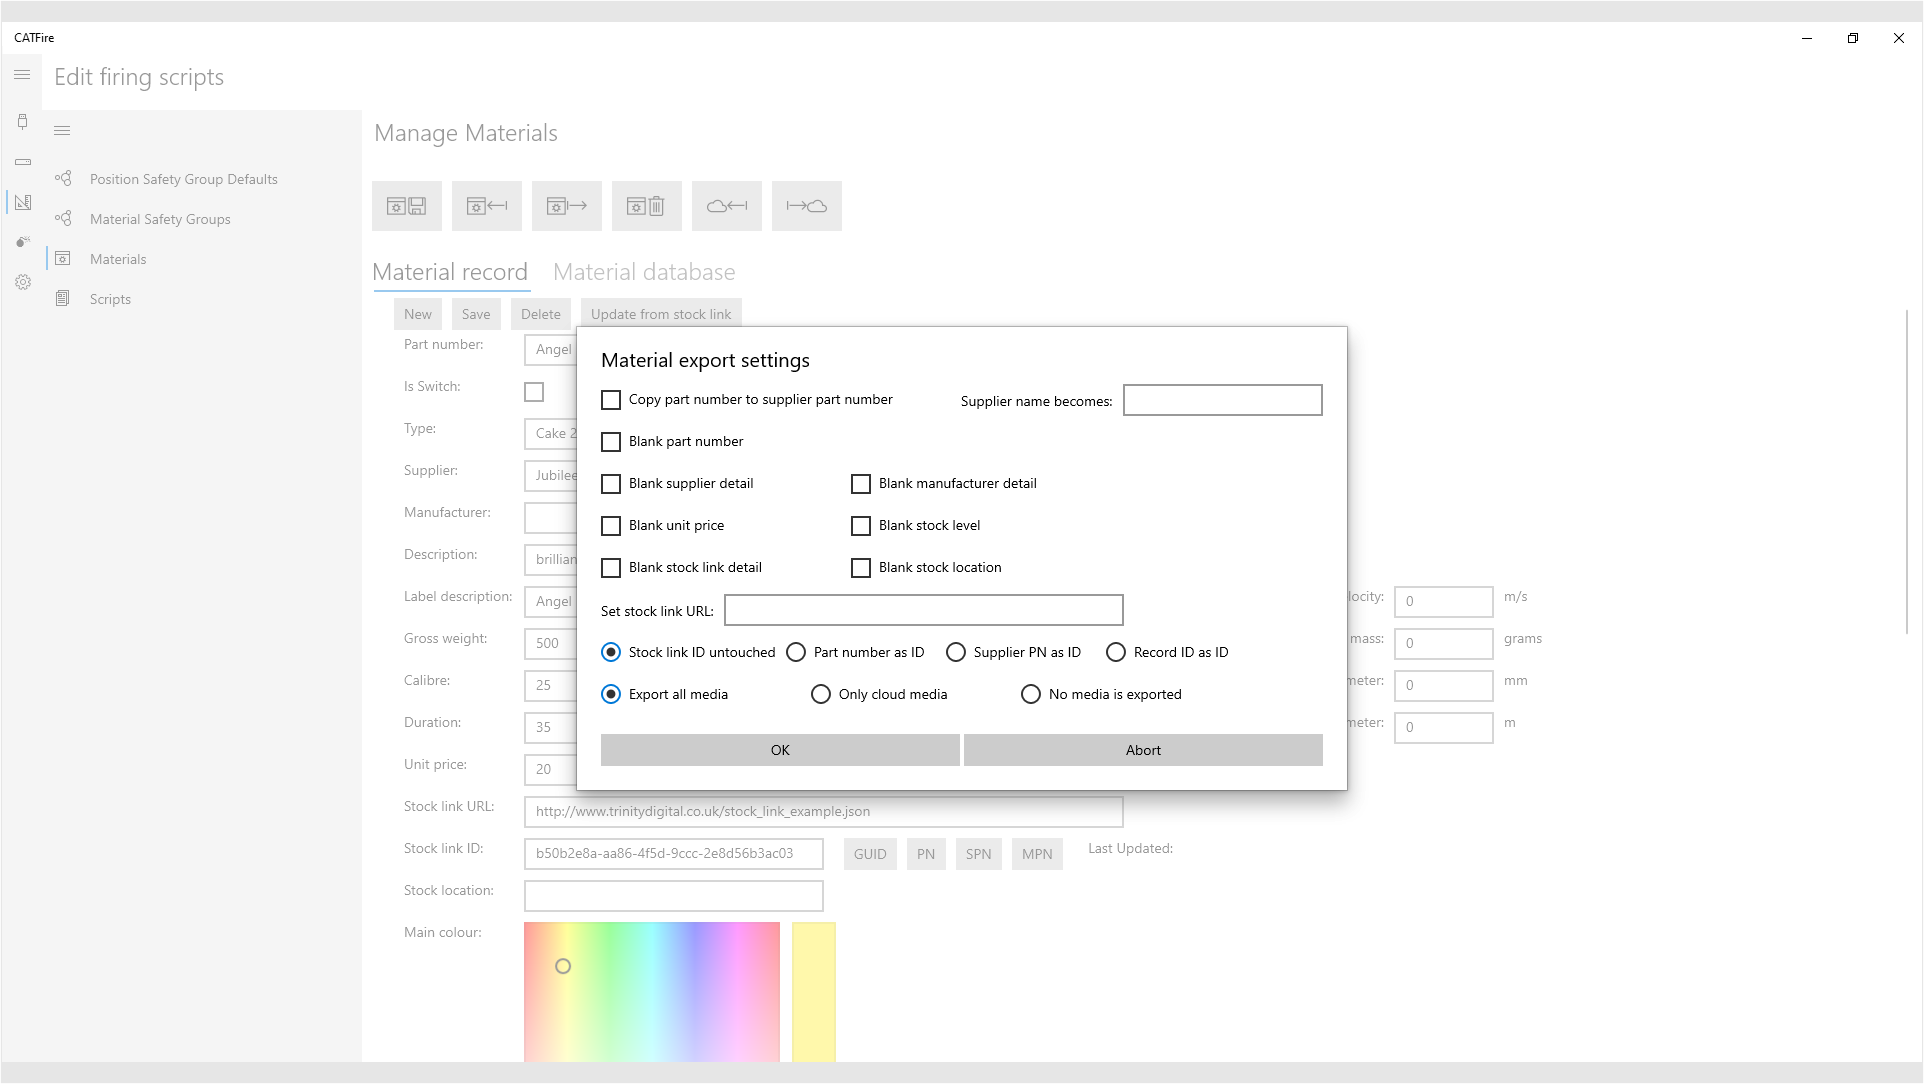Click the Set stock link URL field
The image size is (1924, 1084).
[923, 610]
